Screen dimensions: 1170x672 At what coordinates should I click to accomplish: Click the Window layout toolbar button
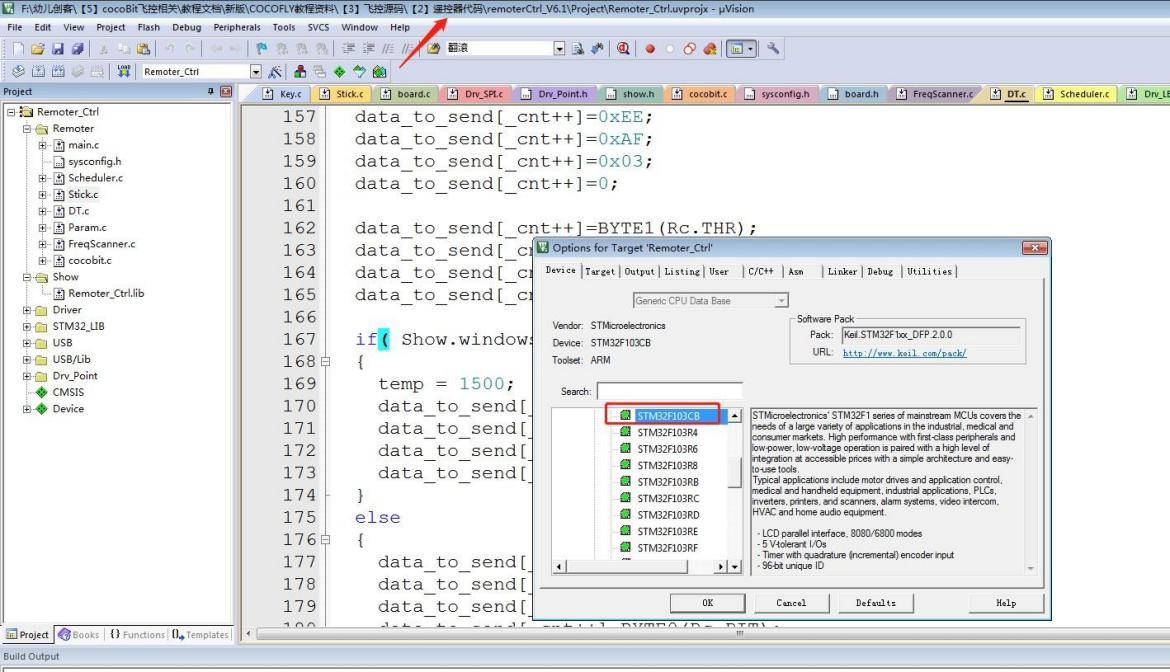coord(741,49)
